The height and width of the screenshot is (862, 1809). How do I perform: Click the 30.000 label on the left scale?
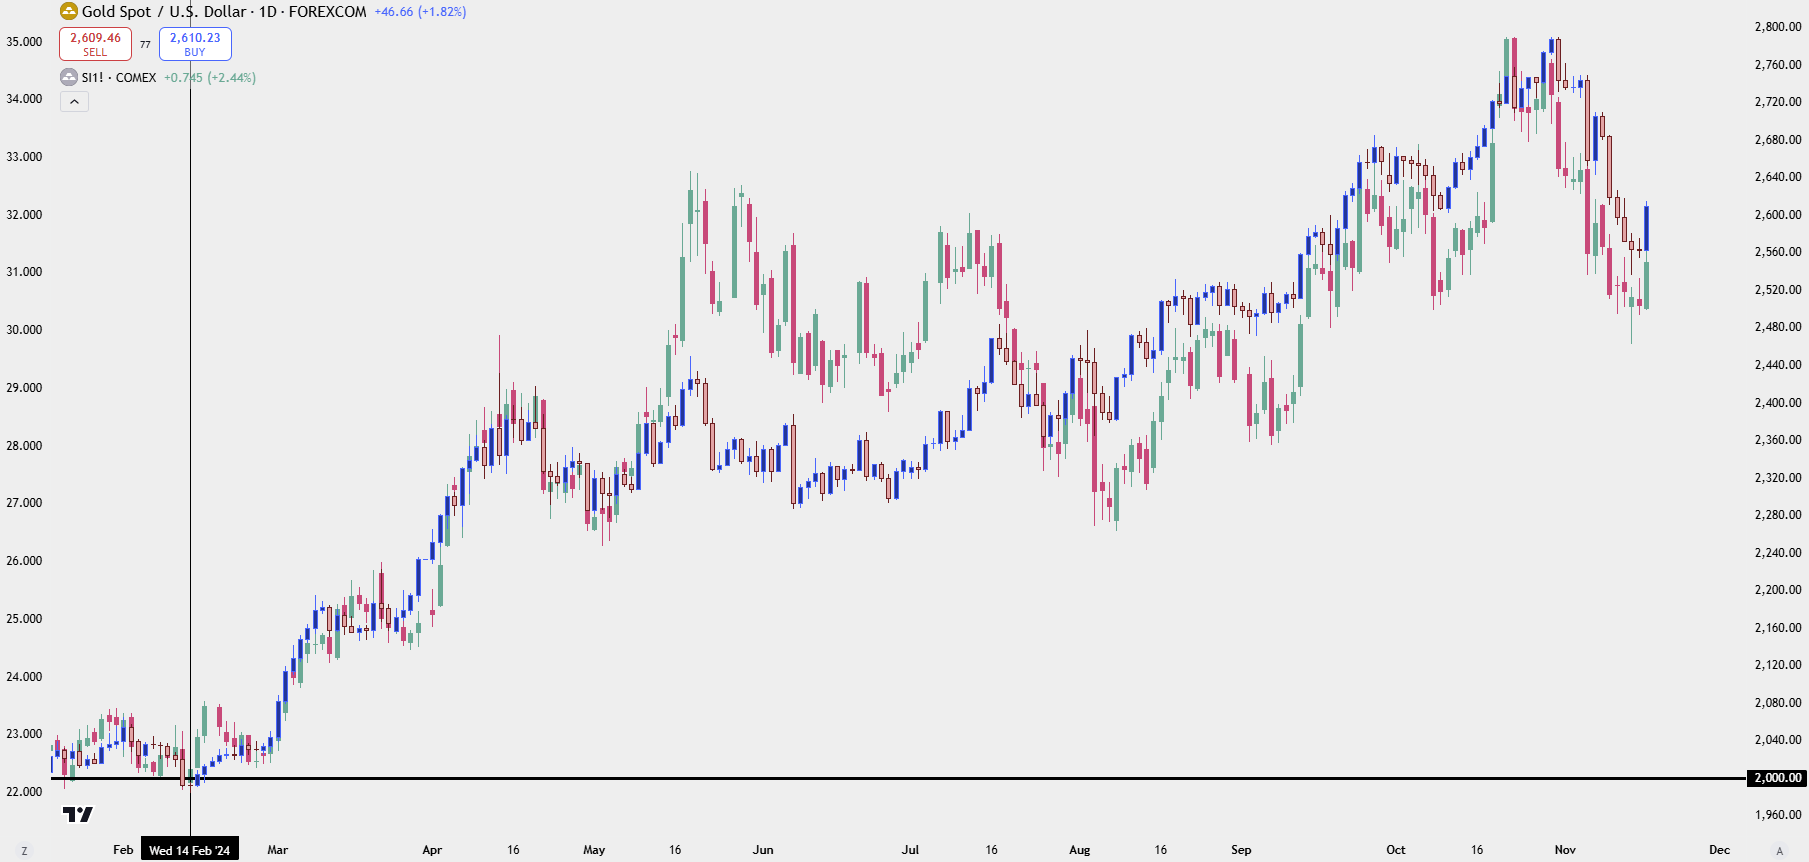pos(24,330)
